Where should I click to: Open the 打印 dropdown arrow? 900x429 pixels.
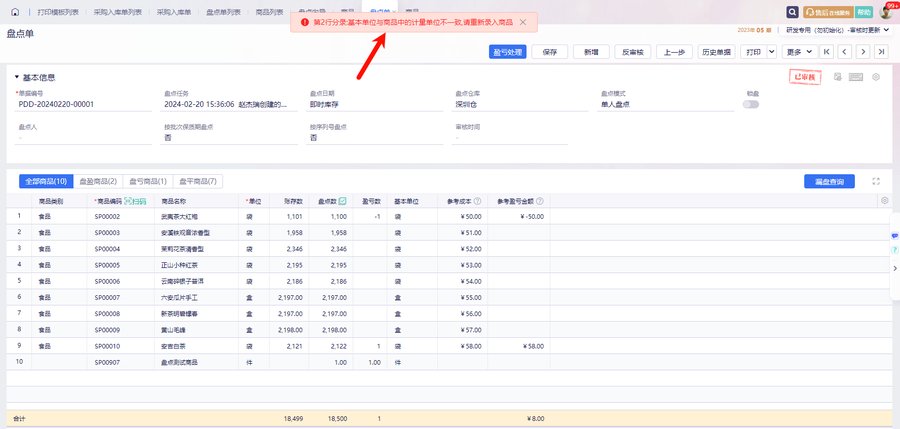(x=771, y=52)
